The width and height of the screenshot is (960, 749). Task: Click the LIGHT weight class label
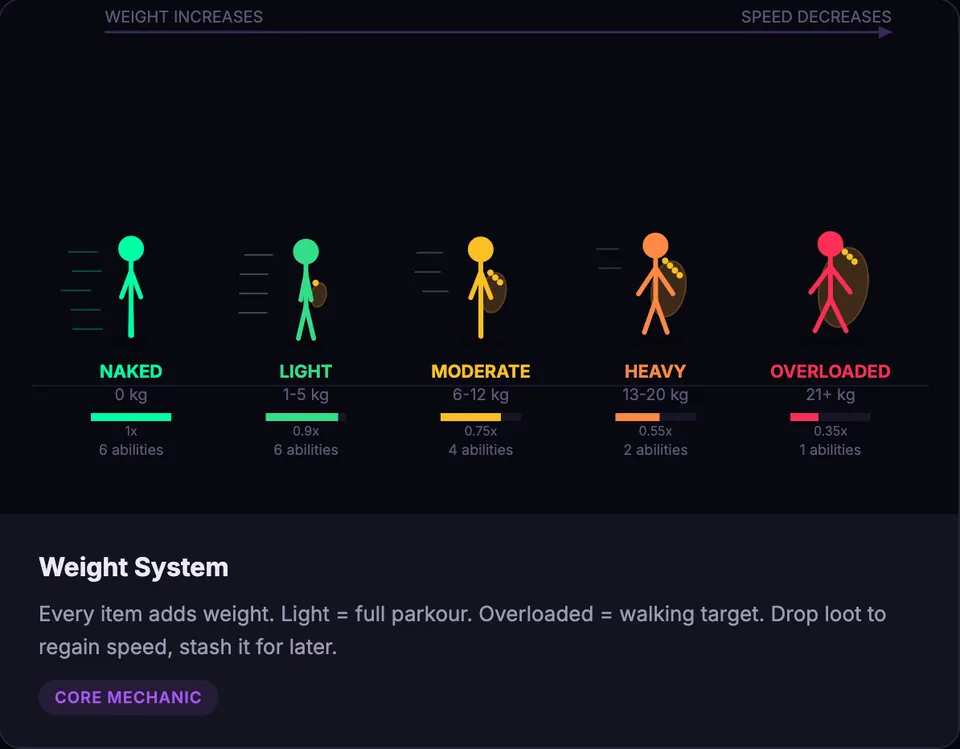coord(306,371)
